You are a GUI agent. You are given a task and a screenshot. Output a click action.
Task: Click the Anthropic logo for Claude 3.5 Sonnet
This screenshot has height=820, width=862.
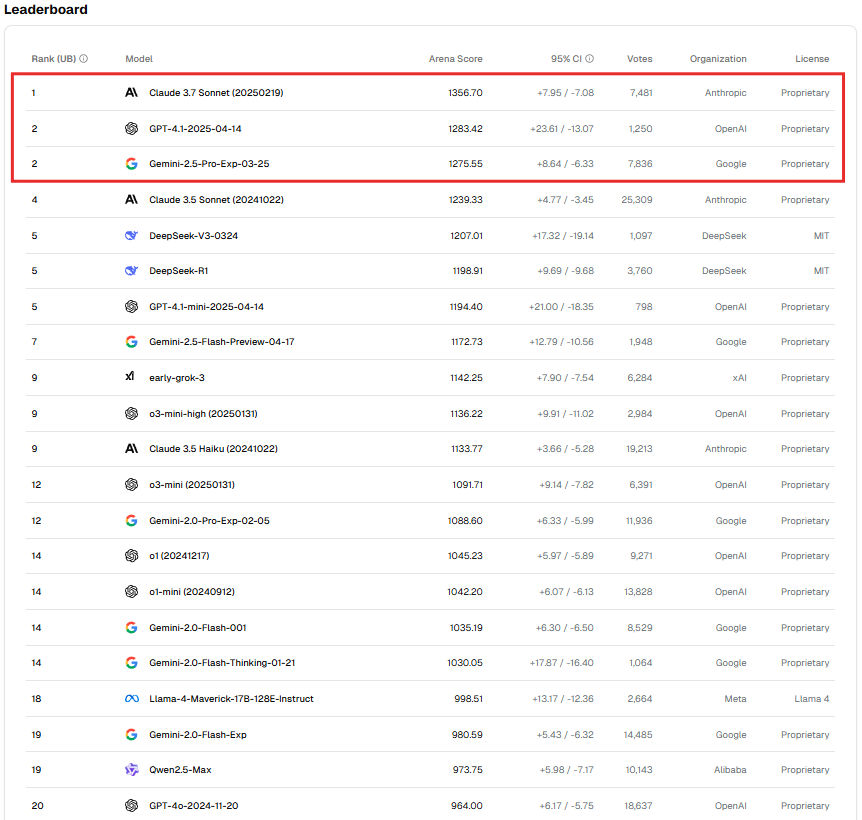click(x=131, y=200)
